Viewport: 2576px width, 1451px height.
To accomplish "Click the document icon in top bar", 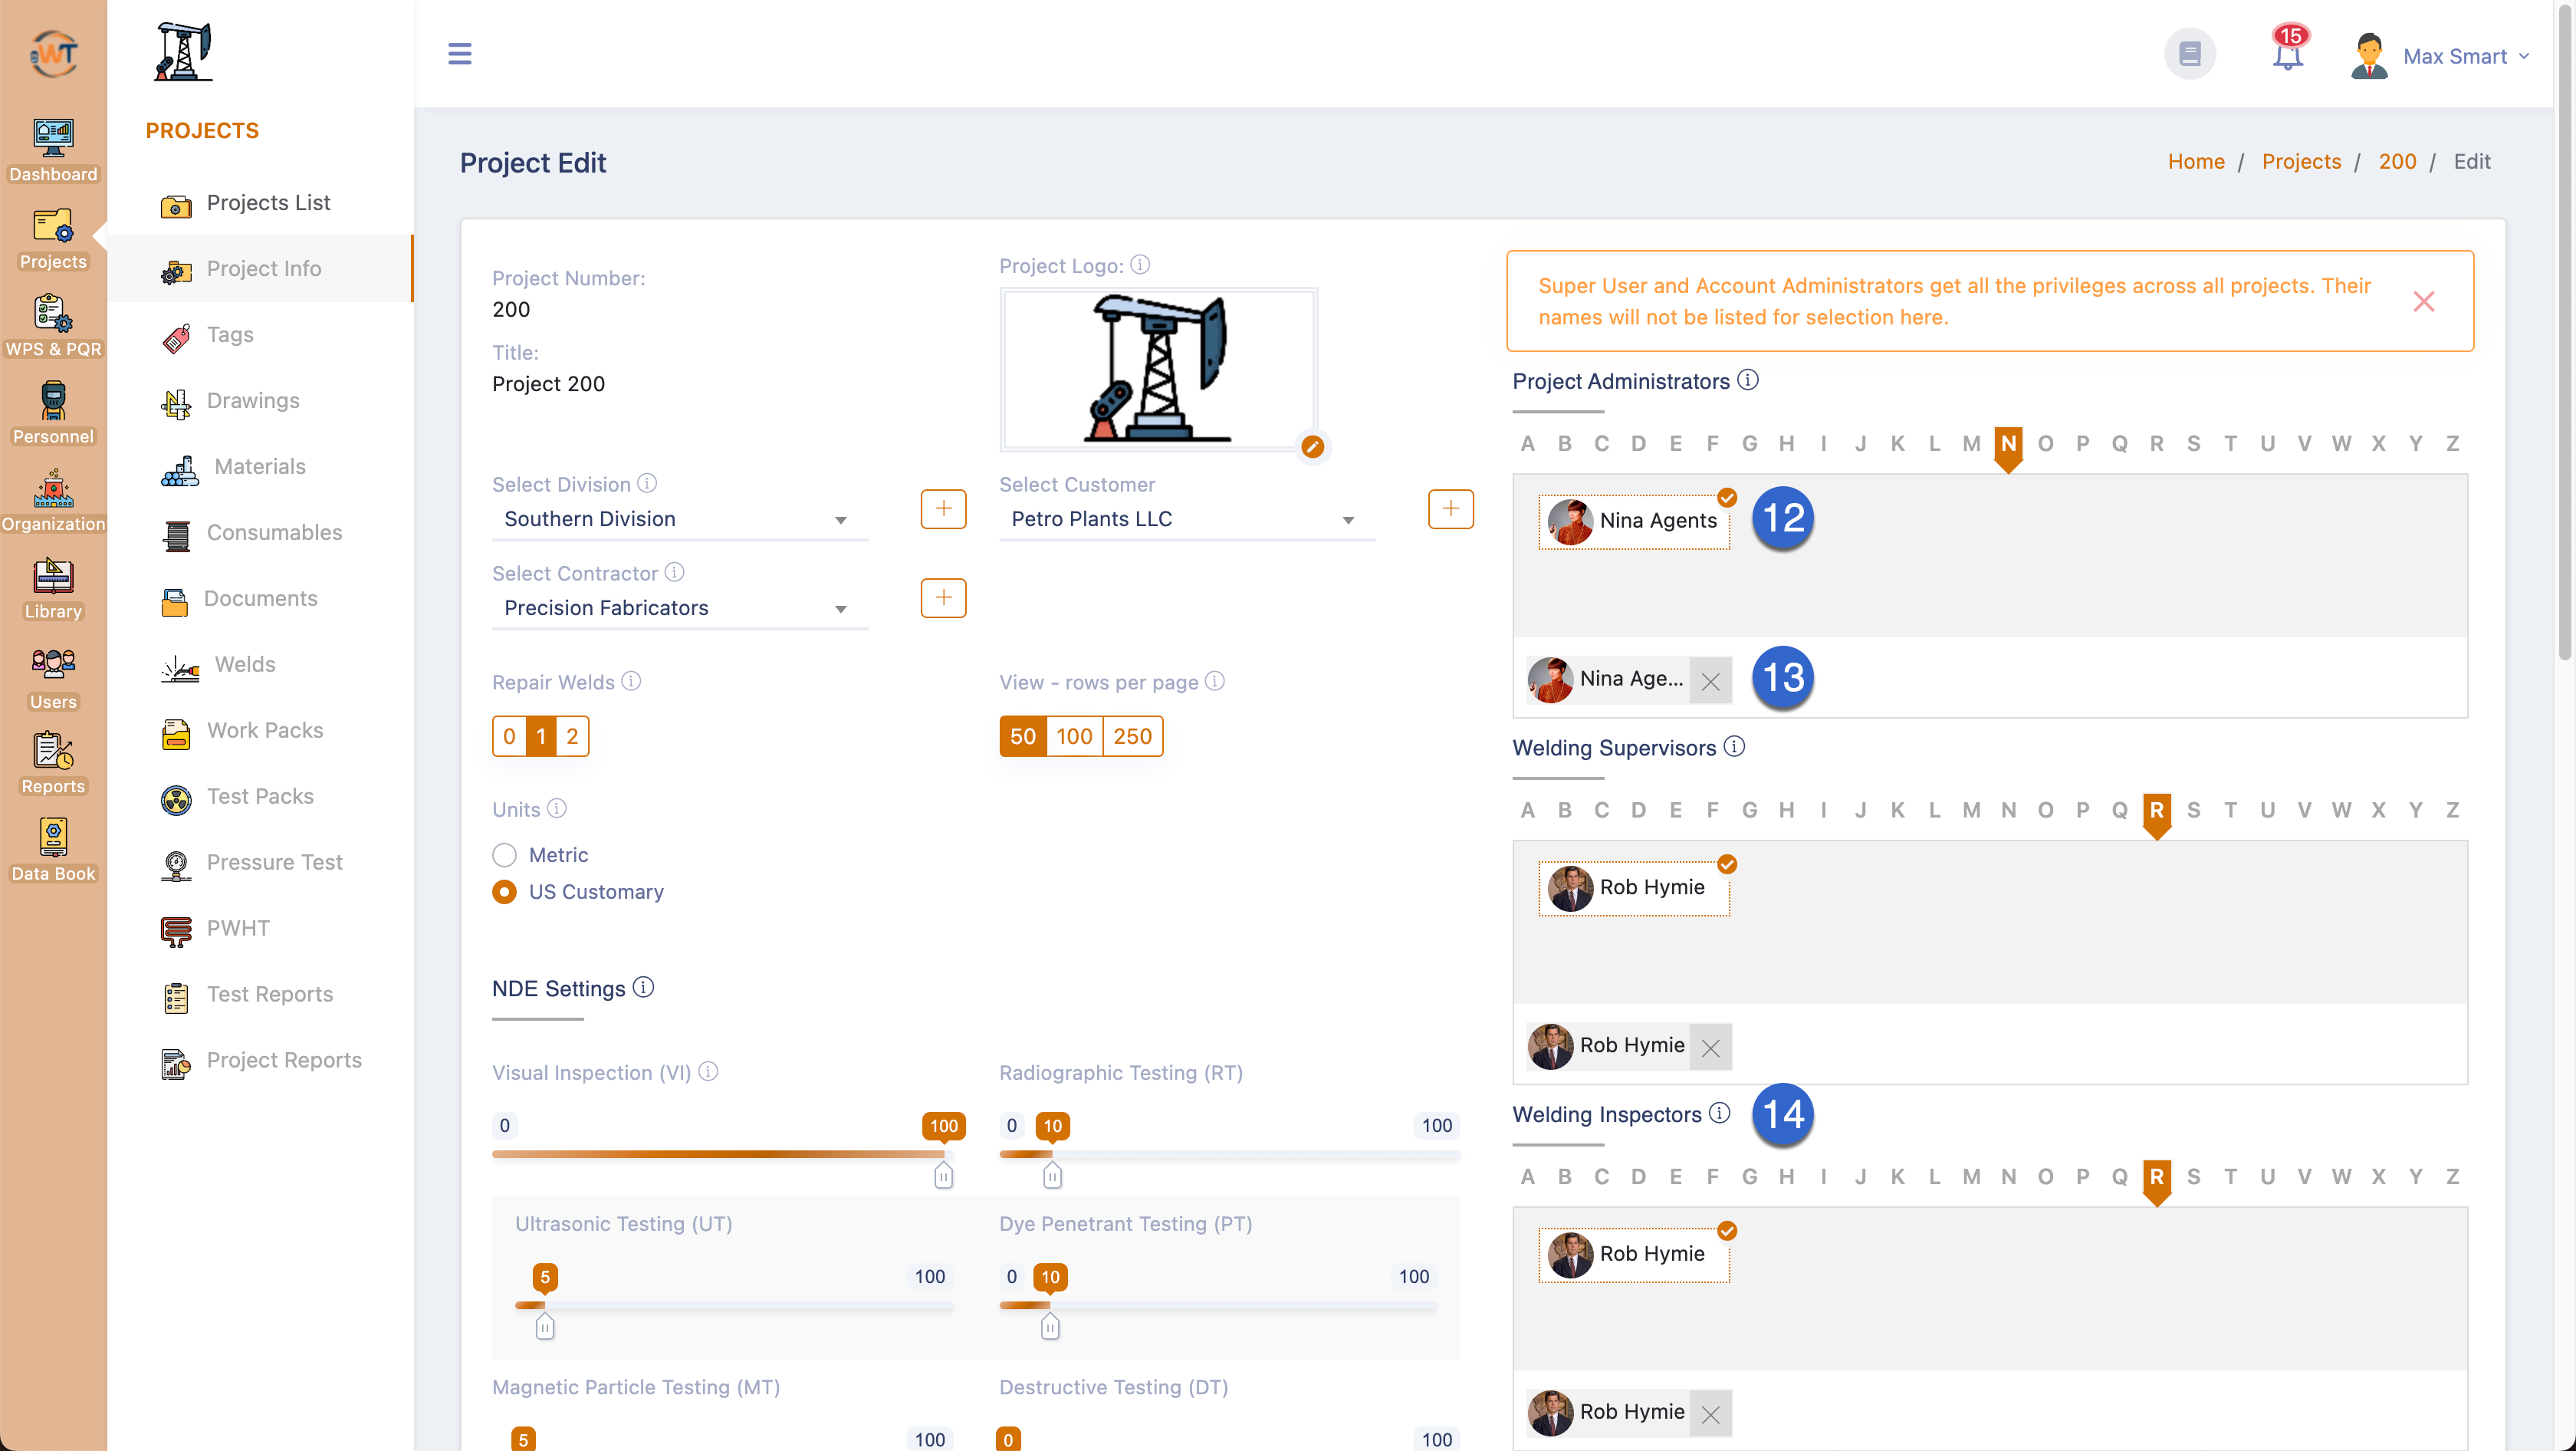I will pyautogui.click(x=2189, y=54).
